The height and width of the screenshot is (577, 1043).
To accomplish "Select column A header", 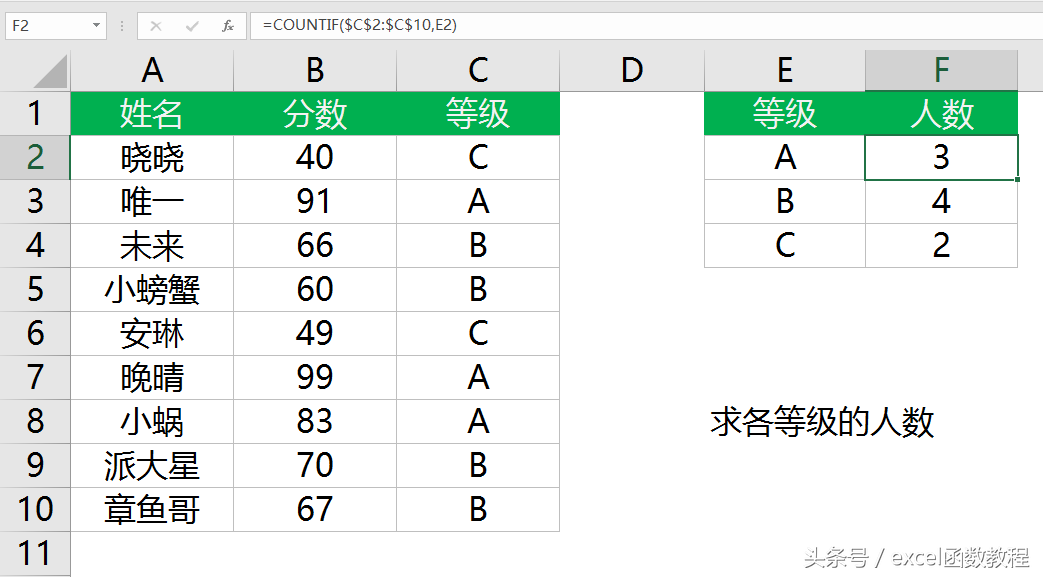I will coord(152,71).
